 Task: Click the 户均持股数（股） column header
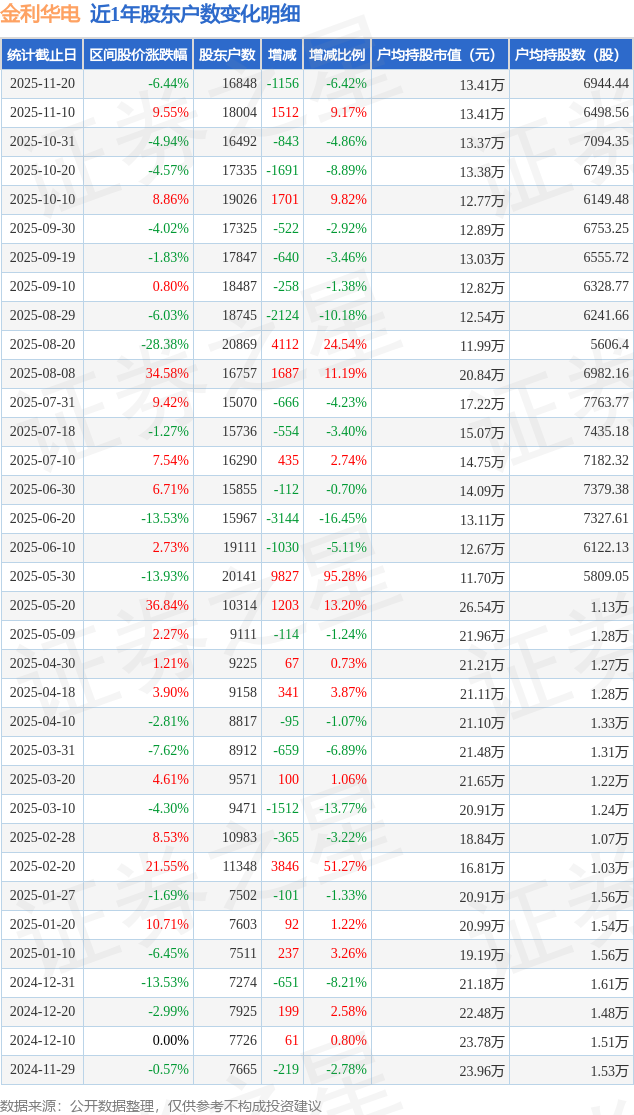[570, 55]
